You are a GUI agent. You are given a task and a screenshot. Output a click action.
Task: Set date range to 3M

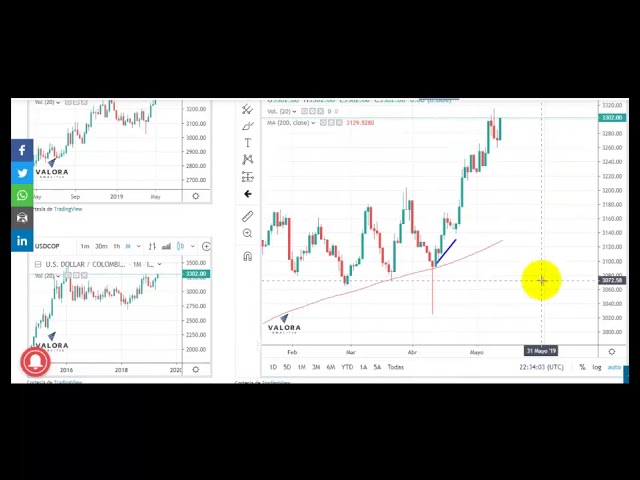316,367
